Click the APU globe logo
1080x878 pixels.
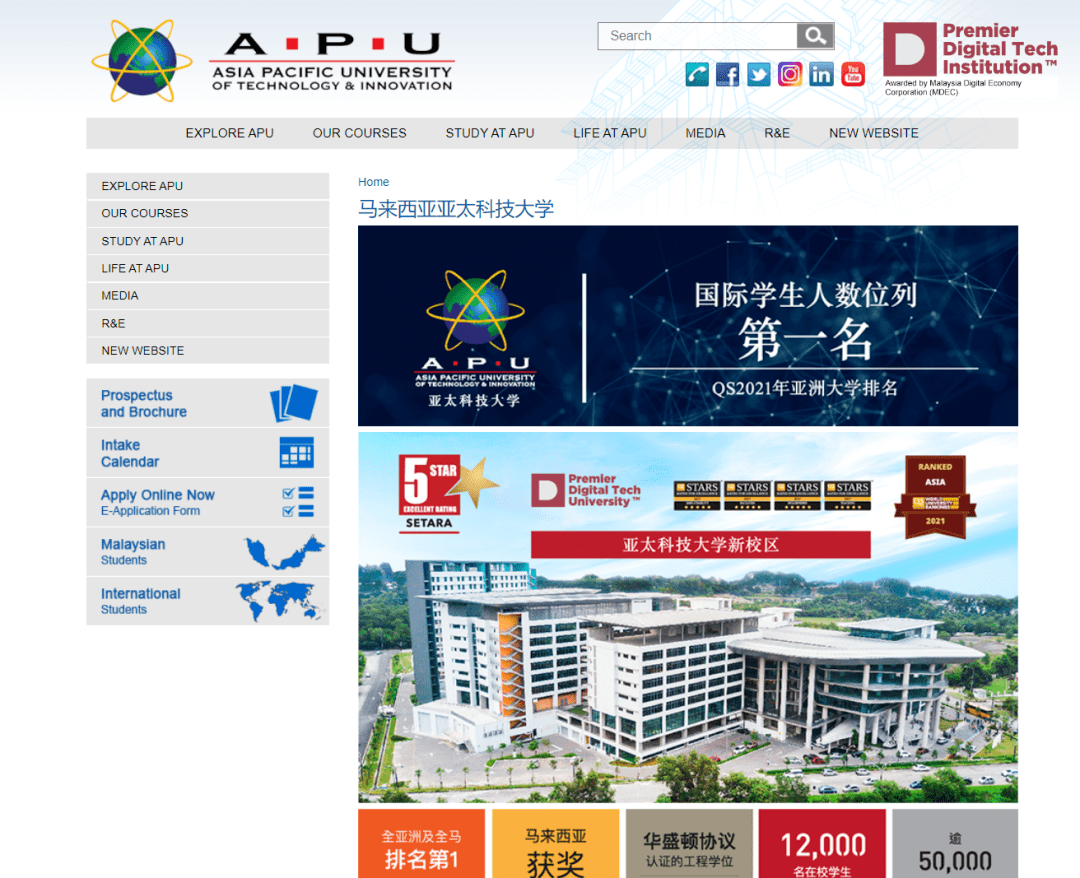(x=142, y=61)
